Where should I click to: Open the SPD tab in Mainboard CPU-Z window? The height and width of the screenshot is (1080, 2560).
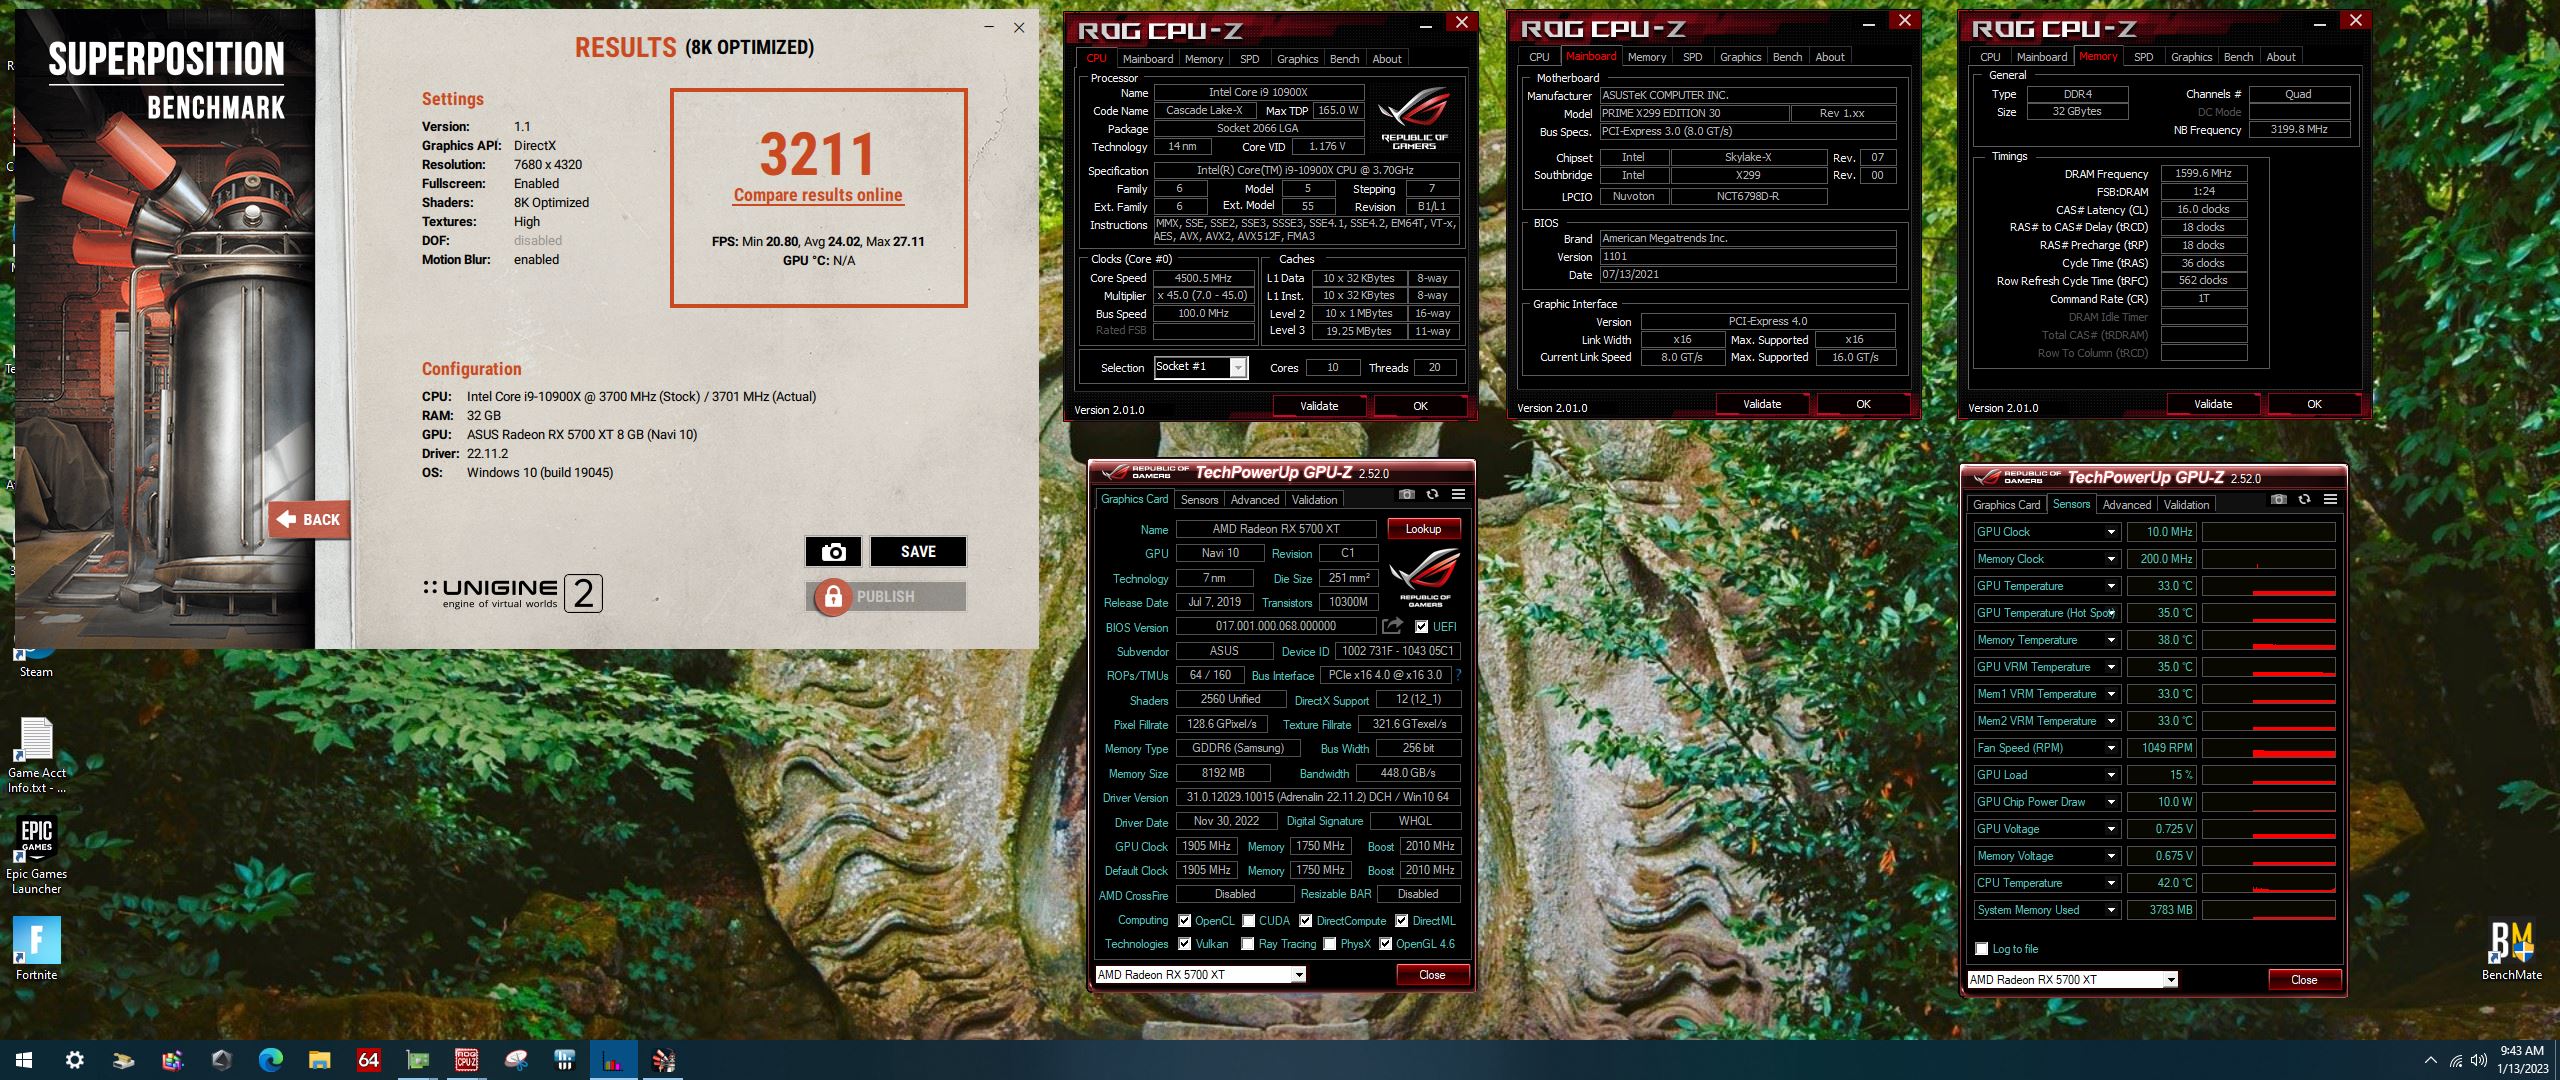[1692, 57]
